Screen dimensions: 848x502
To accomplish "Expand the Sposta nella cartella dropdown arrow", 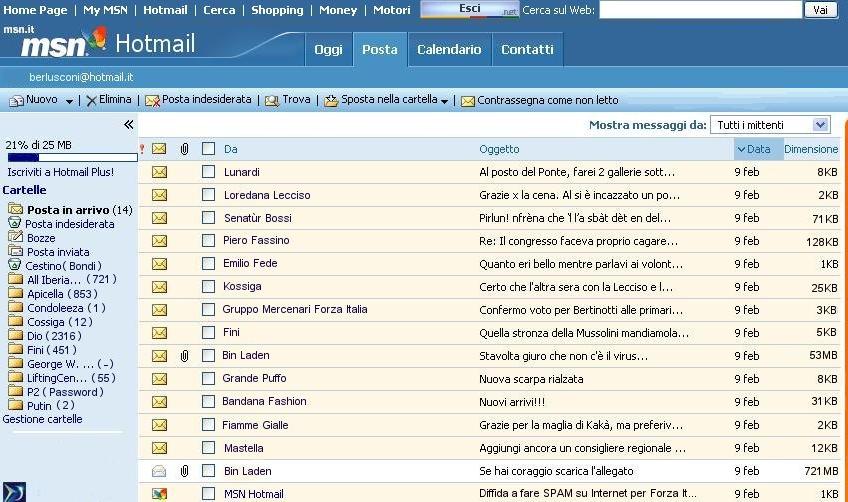I will tap(444, 101).
